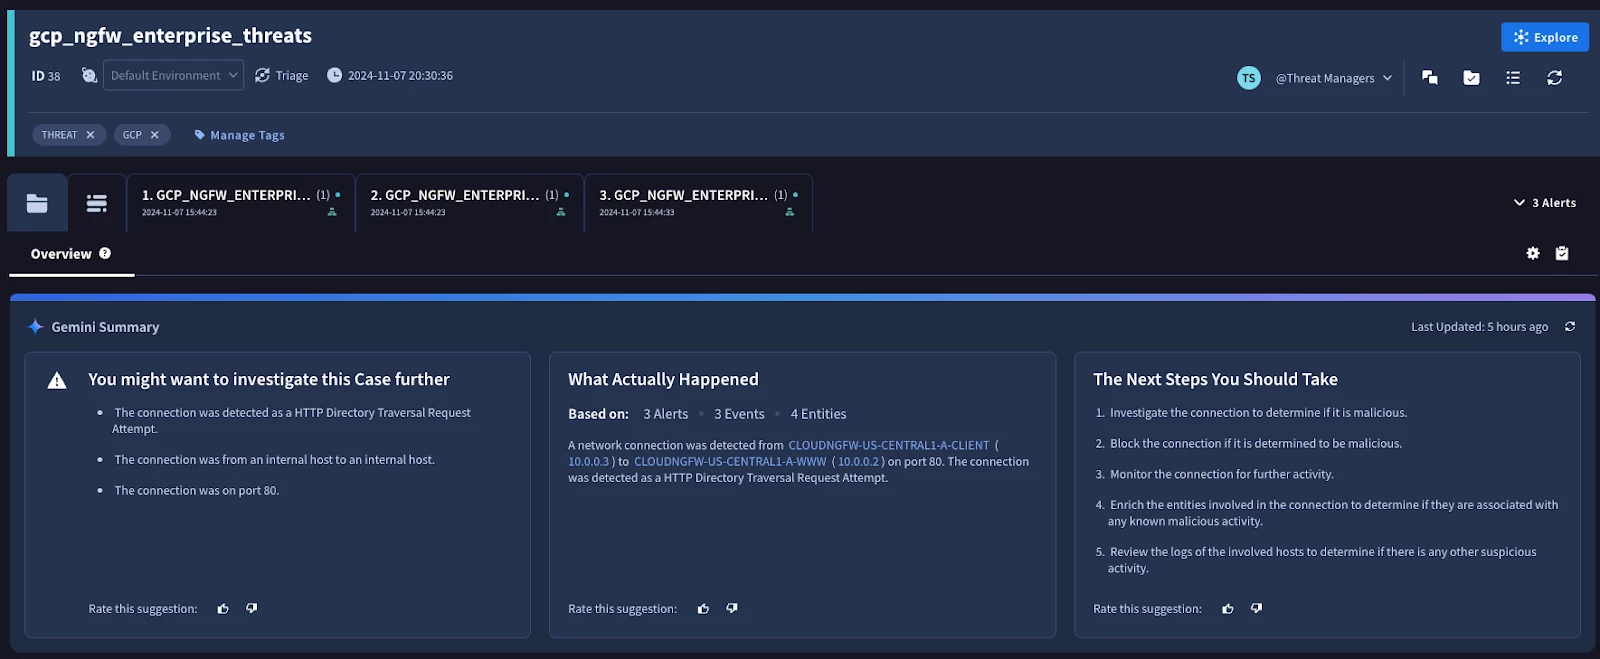Screen dimensions: 1600x659
Task: Open the case chat icon
Action: [x=1430, y=77]
